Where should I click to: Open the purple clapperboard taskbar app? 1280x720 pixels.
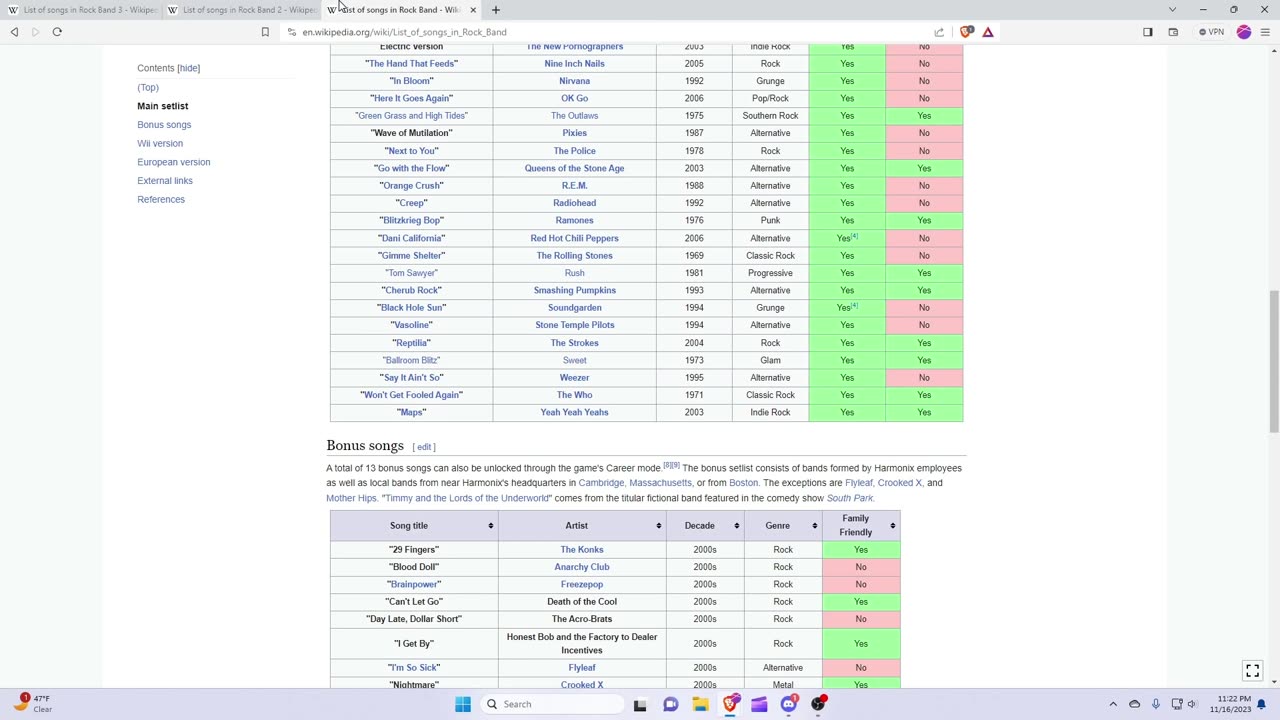pos(759,704)
